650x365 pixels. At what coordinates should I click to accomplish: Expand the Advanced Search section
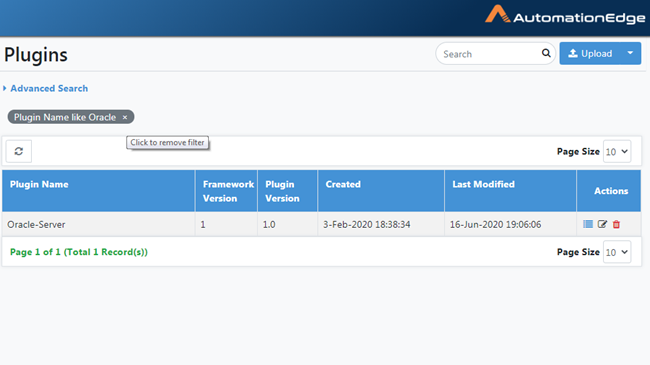pyautogui.click(x=46, y=88)
